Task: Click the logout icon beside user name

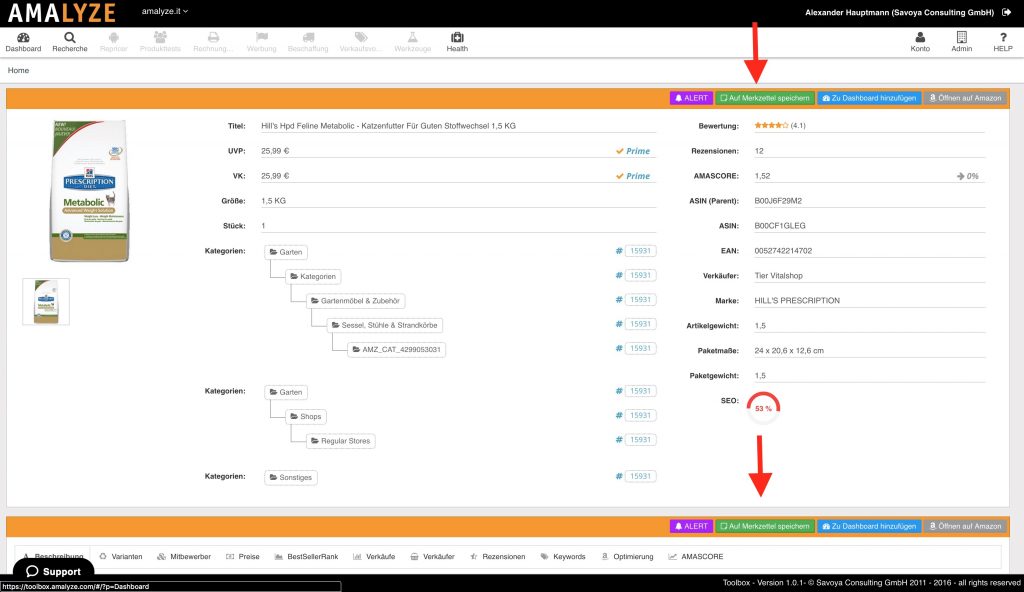Action: [x=1006, y=12]
